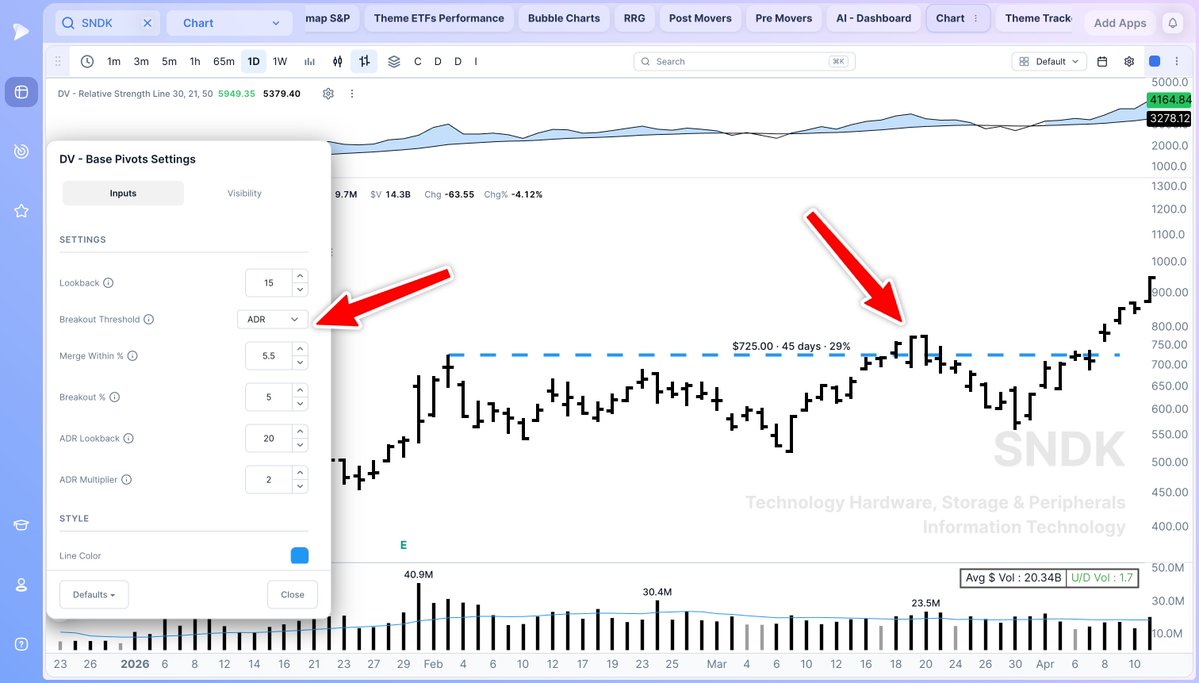
Task: Switch to the Inputs tab
Action: pos(123,194)
